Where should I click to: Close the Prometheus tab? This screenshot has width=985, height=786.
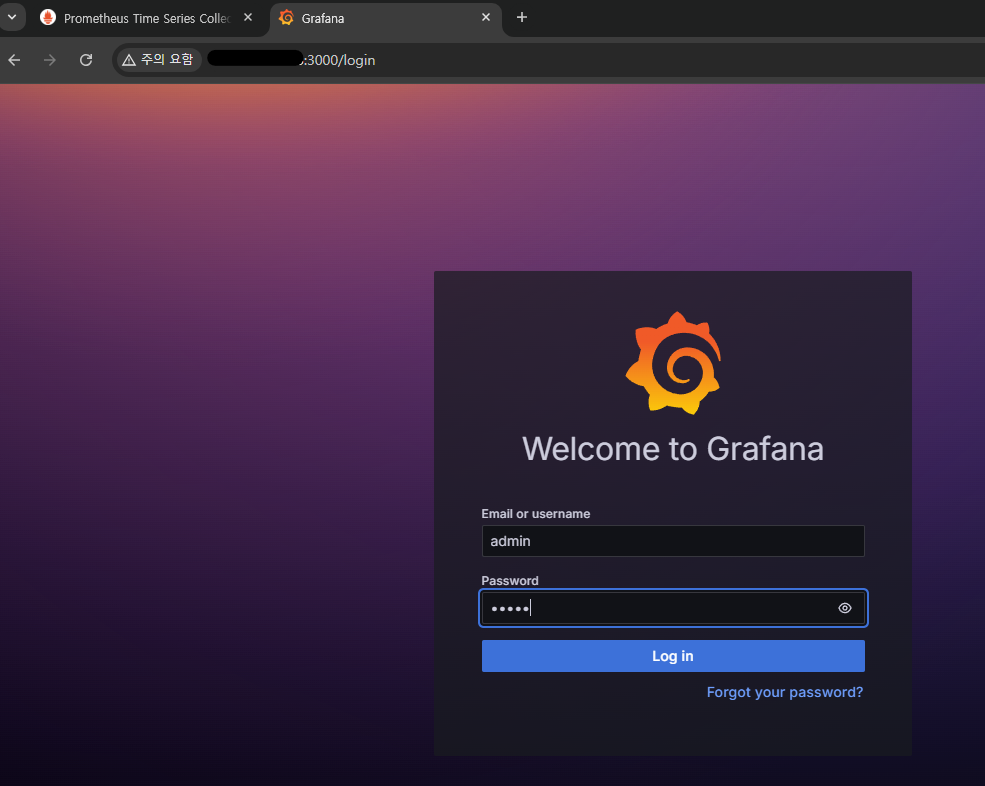pyautogui.click(x=248, y=18)
